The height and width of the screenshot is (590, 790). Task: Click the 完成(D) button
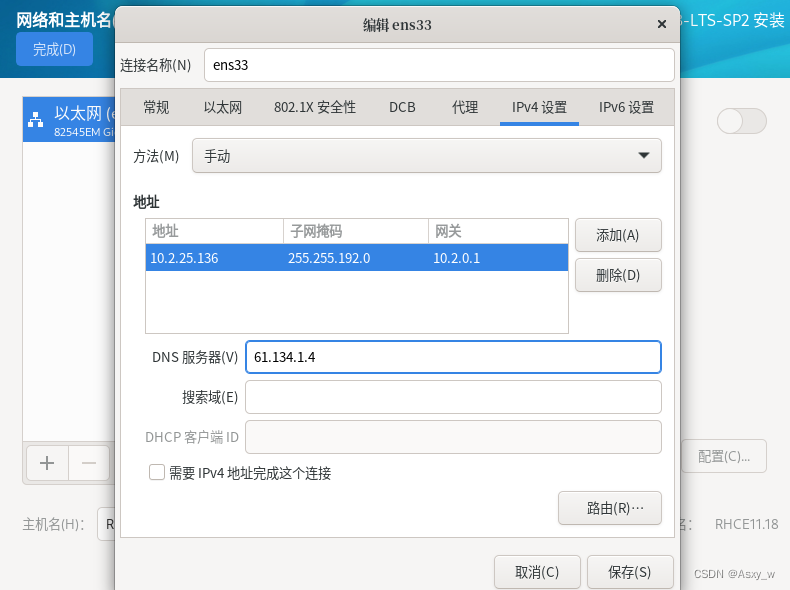(x=54, y=49)
